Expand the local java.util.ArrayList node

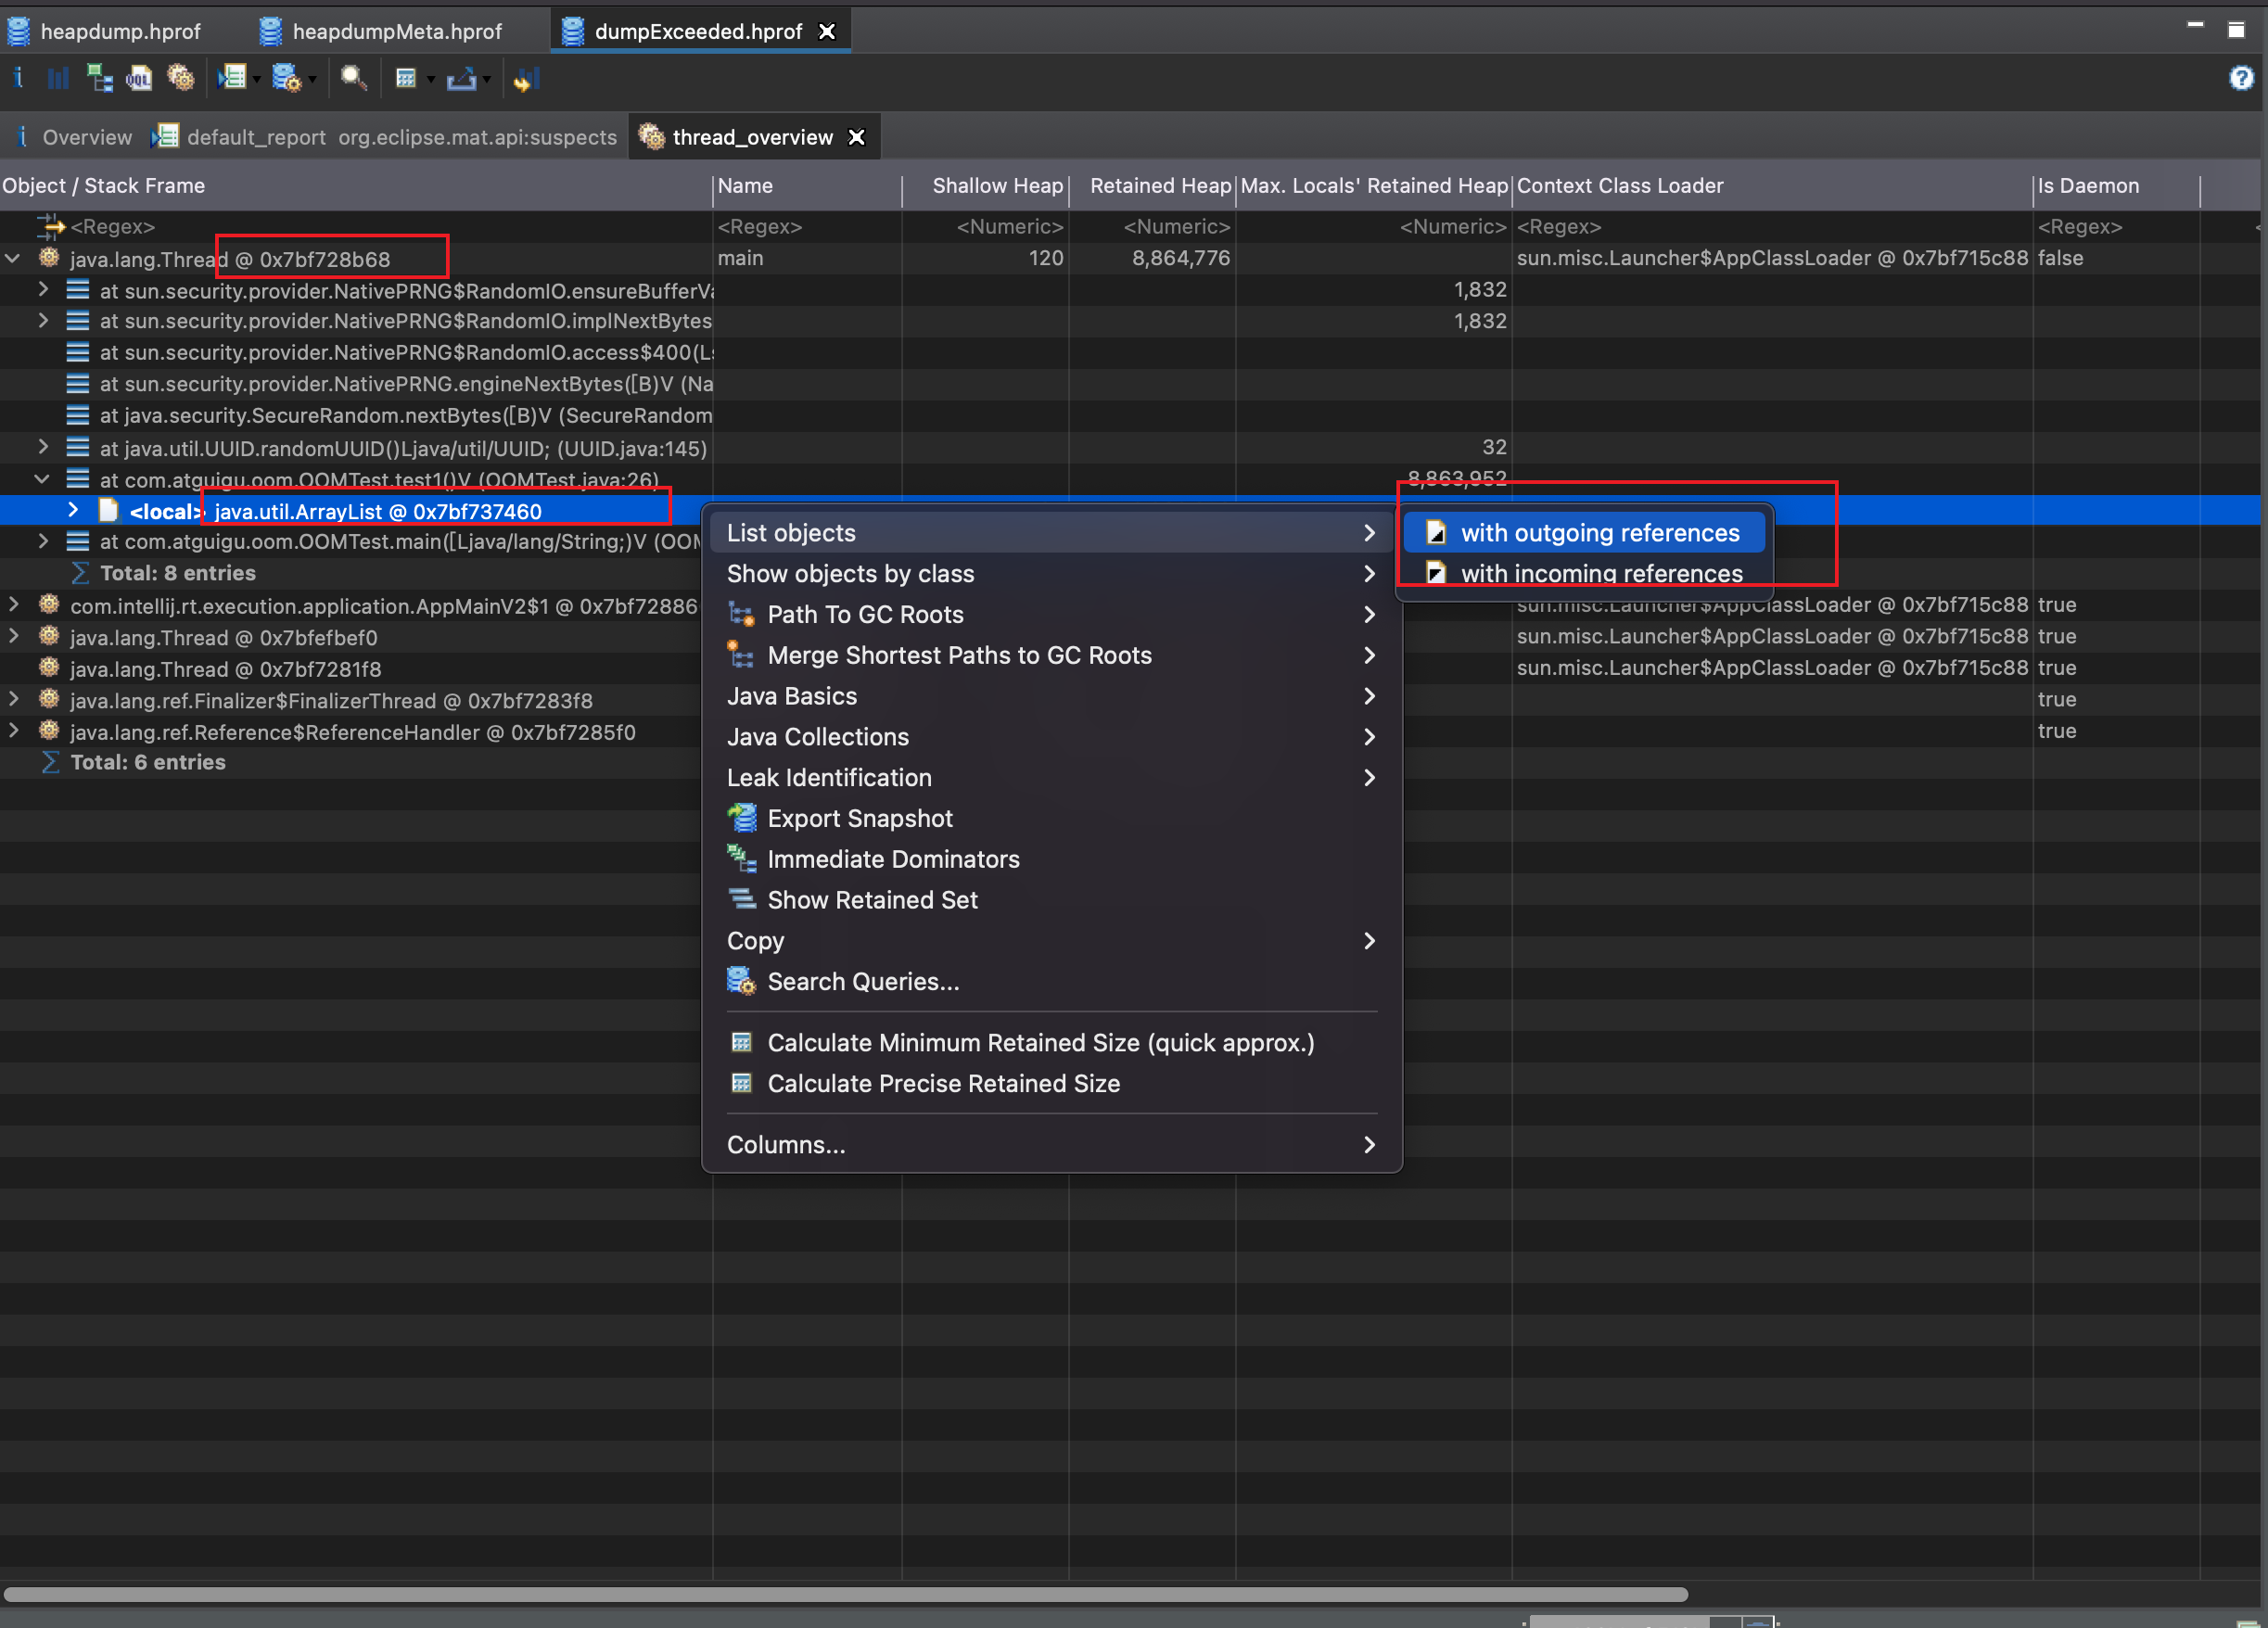(x=73, y=510)
